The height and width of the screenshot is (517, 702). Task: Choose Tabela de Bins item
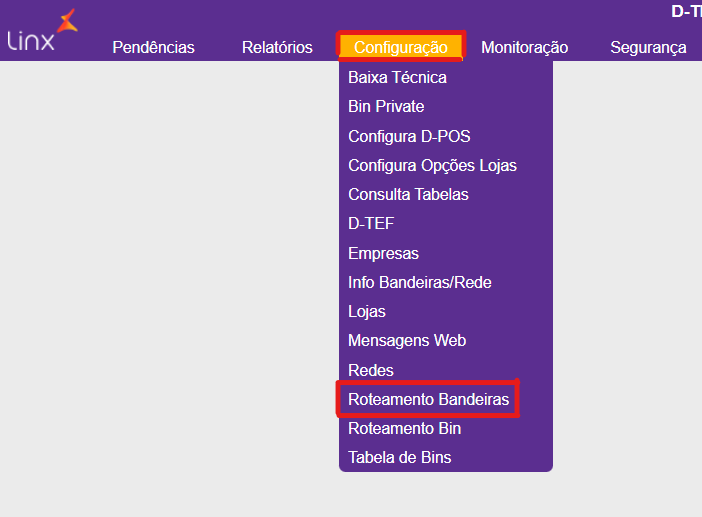(x=399, y=457)
